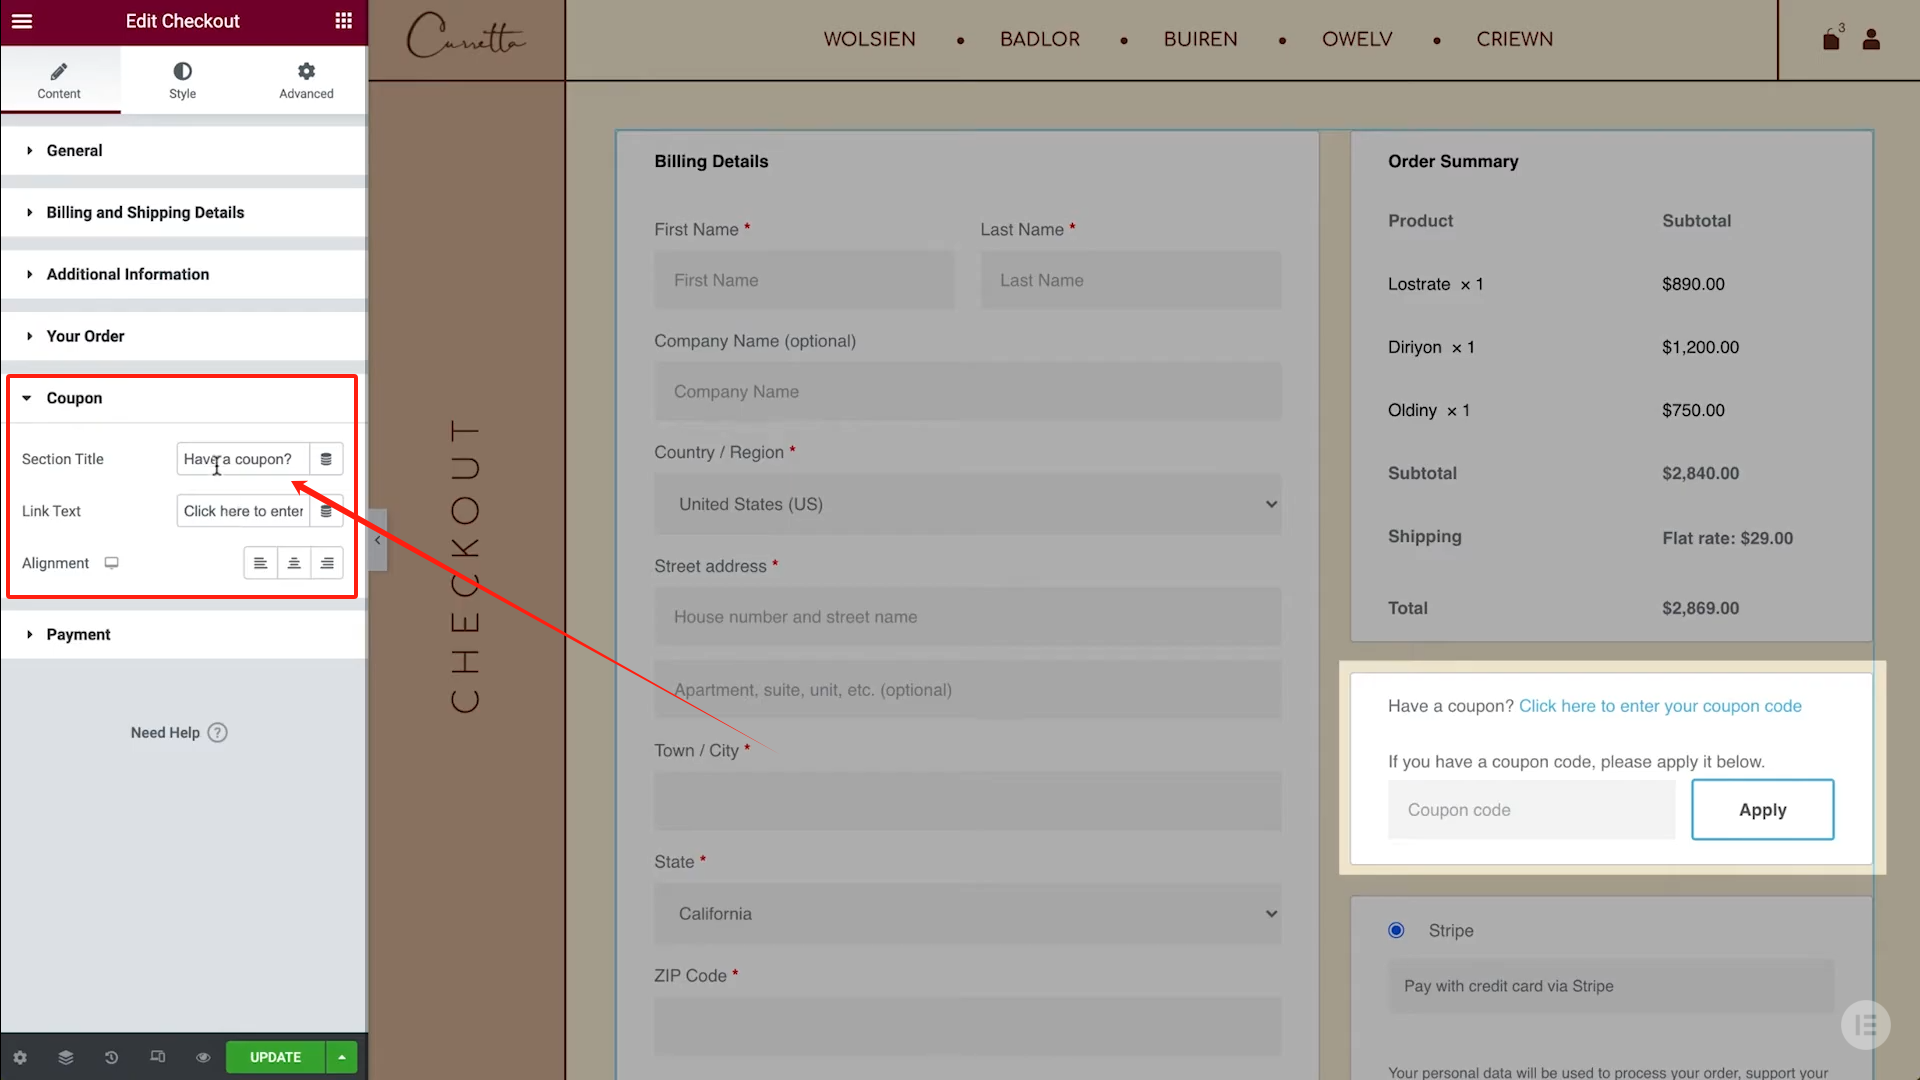
Task: Switch Alignment responsive device via monitor icon
Action: [x=111, y=562]
